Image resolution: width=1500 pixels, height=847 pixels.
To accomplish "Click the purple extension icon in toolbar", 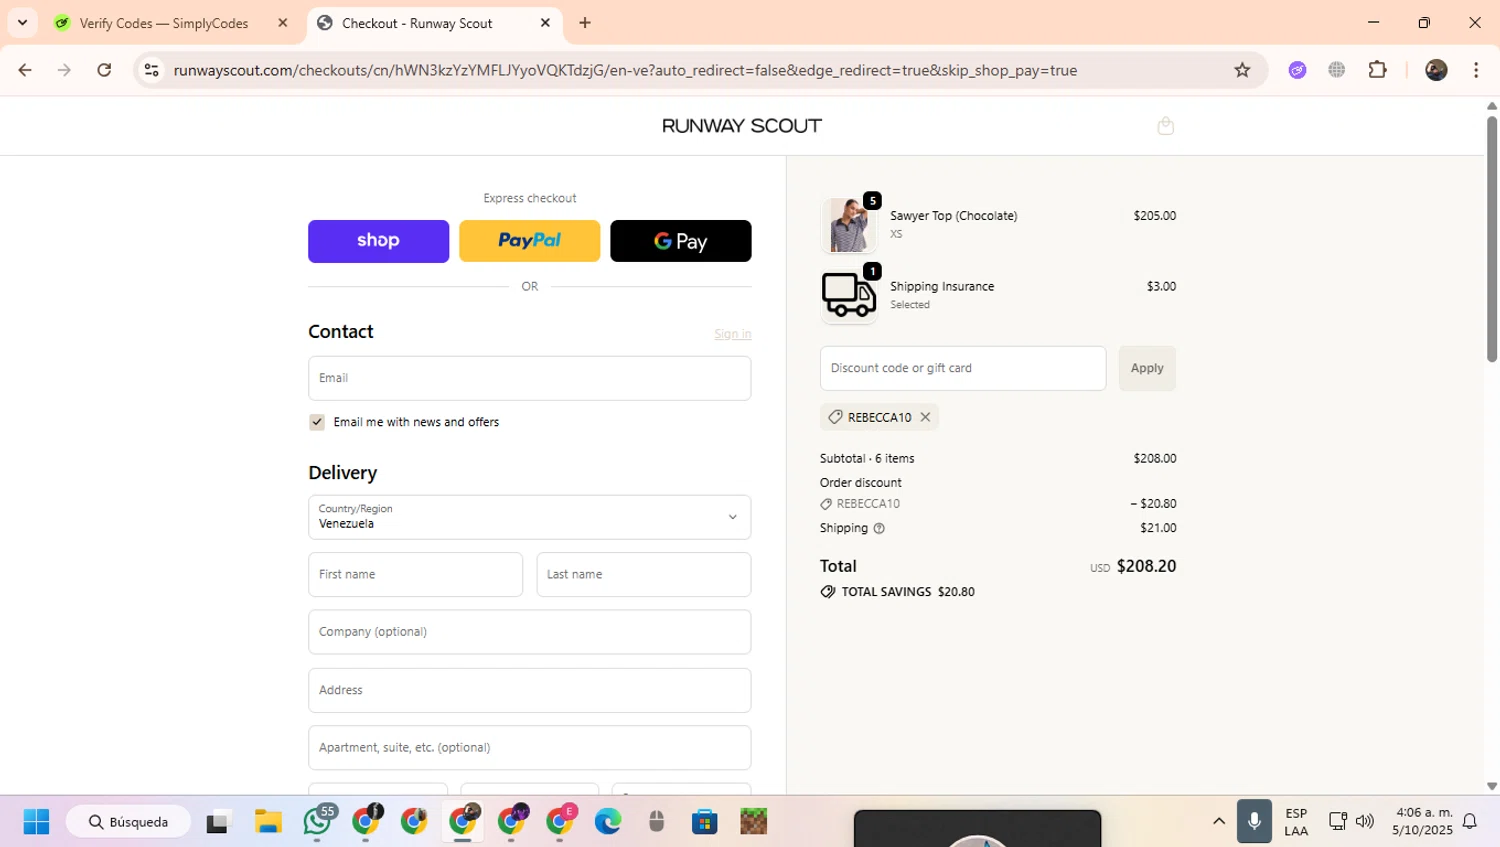I will 1297,70.
